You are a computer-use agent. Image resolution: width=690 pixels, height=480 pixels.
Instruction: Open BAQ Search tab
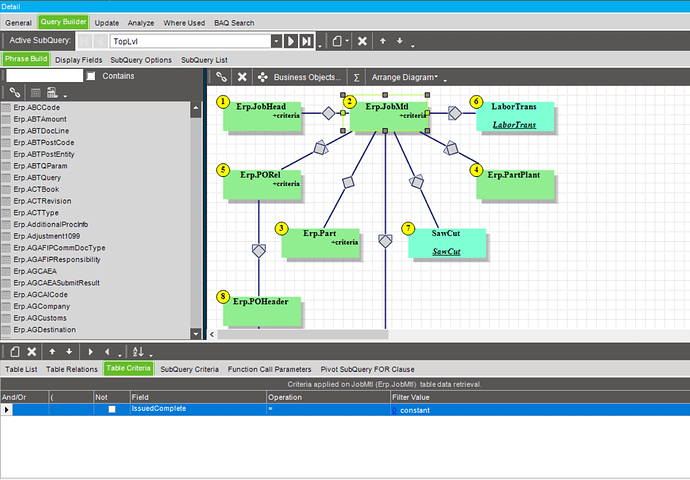(234, 23)
